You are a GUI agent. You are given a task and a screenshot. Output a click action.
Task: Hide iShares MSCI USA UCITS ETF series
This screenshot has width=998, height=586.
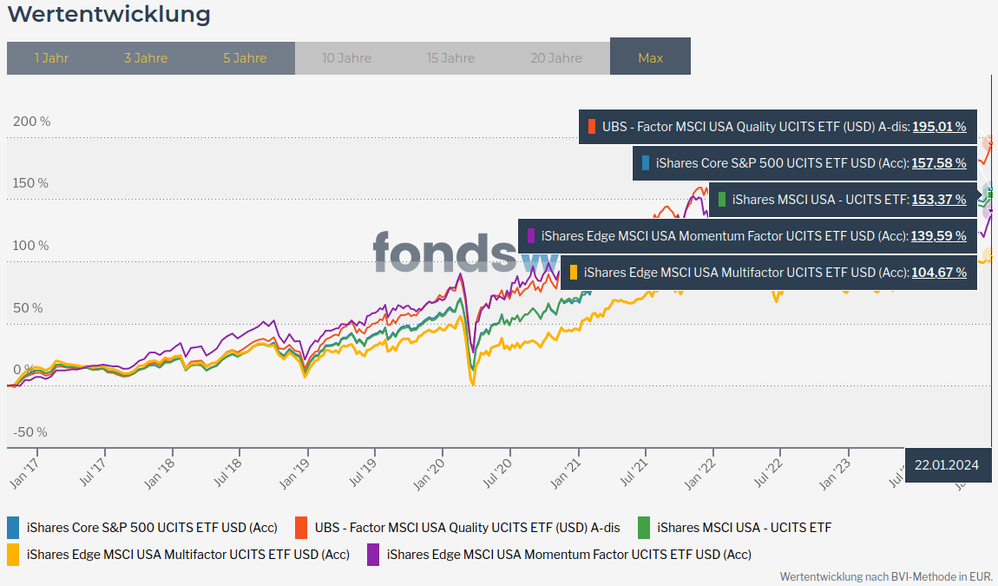pyautogui.click(x=744, y=527)
